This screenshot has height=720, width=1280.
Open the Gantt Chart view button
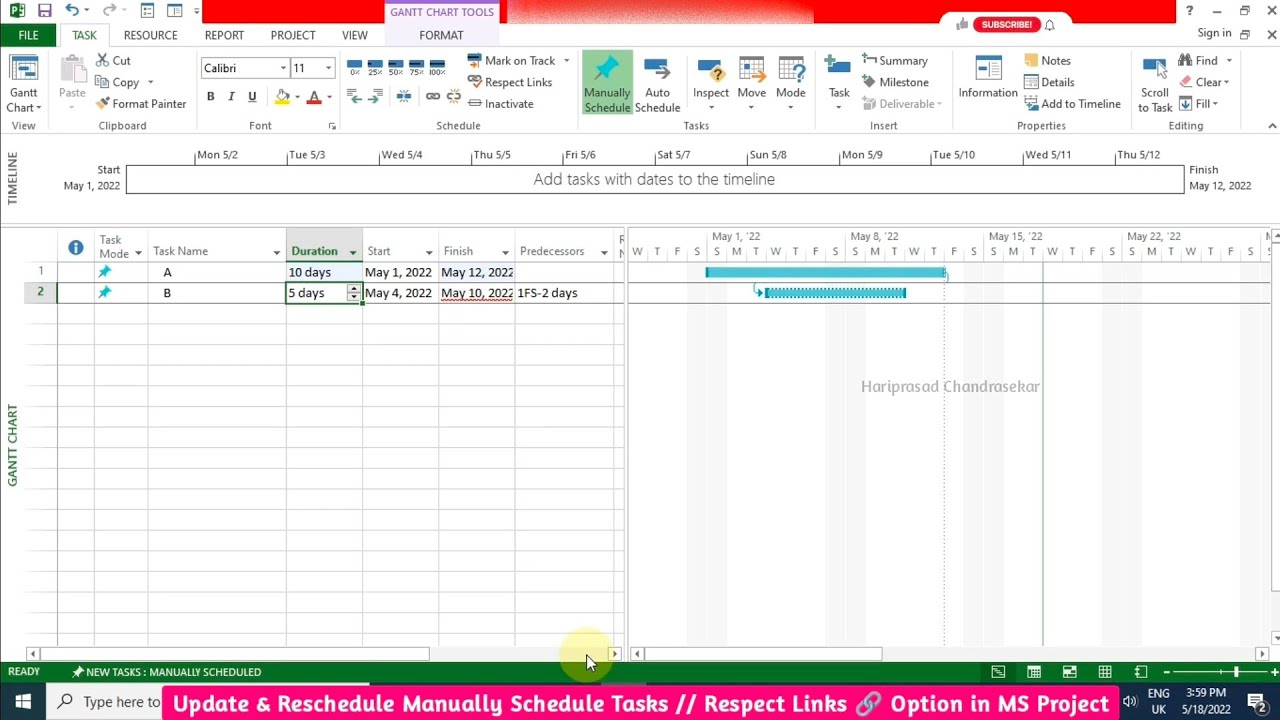click(x=23, y=85)
